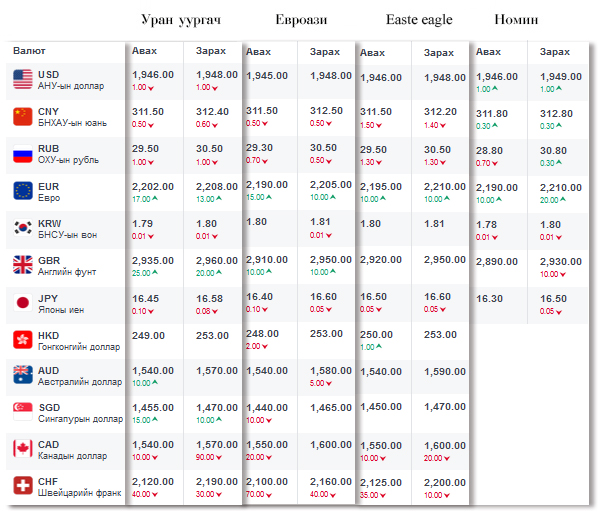Screen dimensions: 602x524
Task: Select Номин EUR sell rate 2,210.00
Action: (559, 187)
